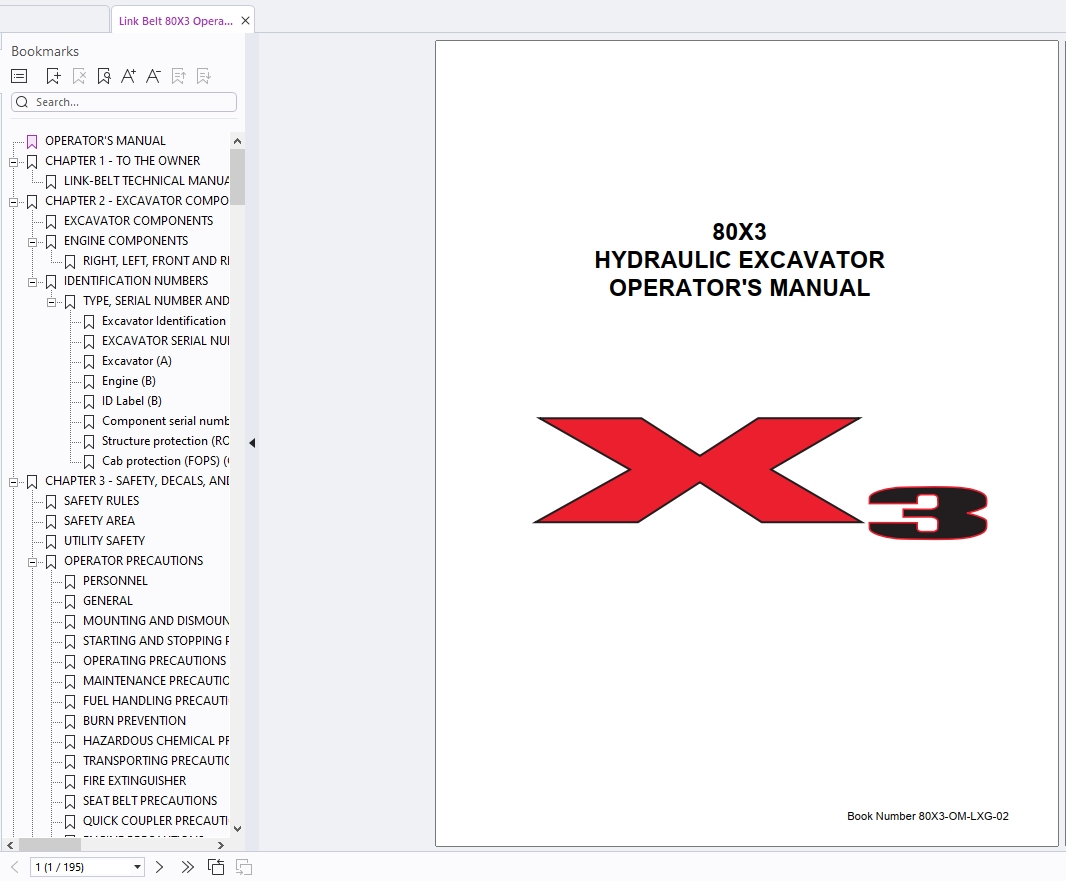Screen dimensions: 1066x881
Task: Go to the HAZARDOUS CHEMICAL bookmark
Action: (x=156, y=741)
